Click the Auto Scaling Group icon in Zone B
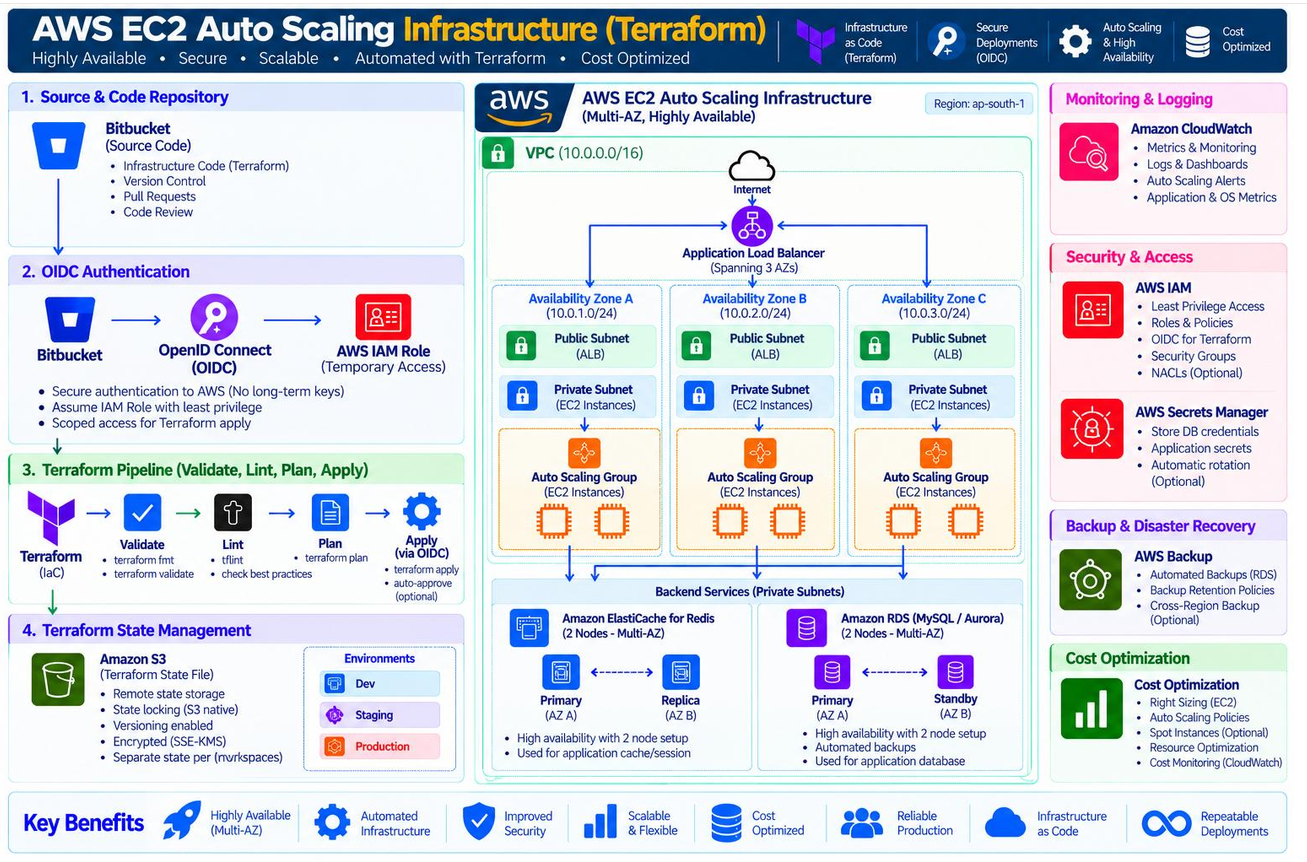 (760, 453)
